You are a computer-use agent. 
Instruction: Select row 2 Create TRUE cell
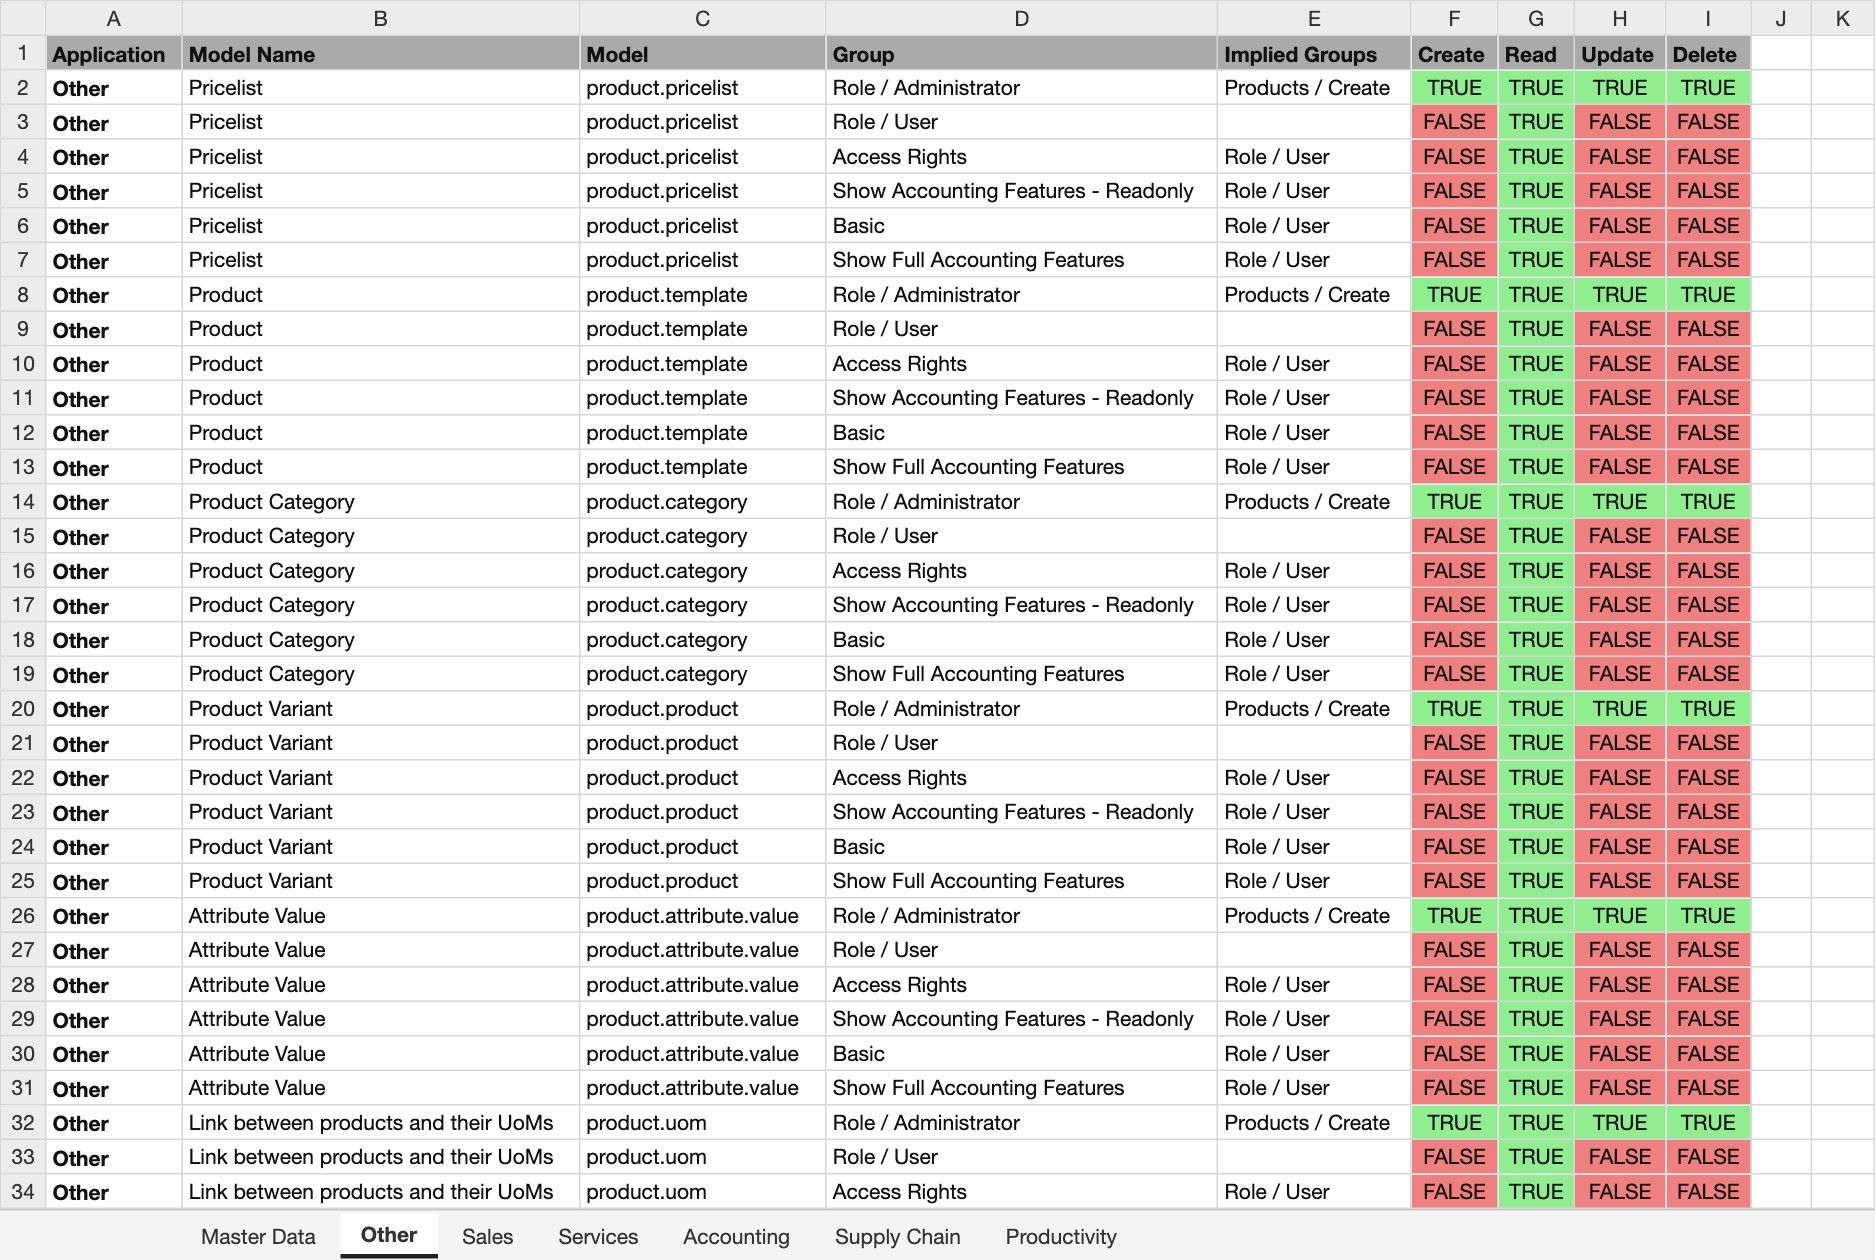point(1454,88)
